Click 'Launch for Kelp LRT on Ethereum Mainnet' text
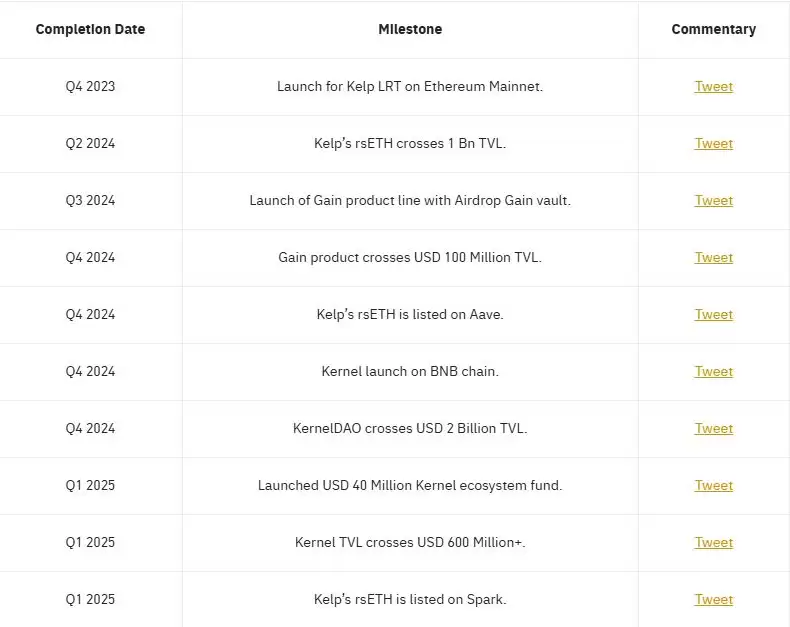This screenshot has width=790, height=627. tap(410, 86)
